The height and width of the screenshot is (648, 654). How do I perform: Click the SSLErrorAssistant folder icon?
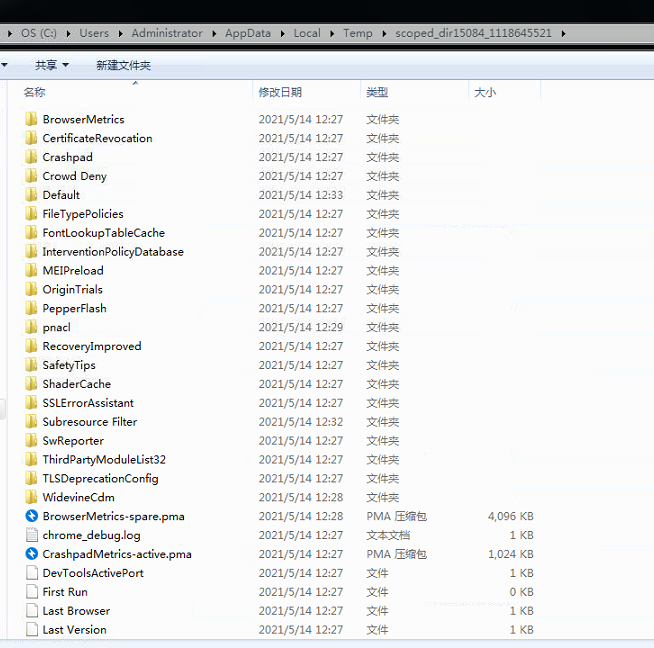pyautogui.click(x=31, y=403)
